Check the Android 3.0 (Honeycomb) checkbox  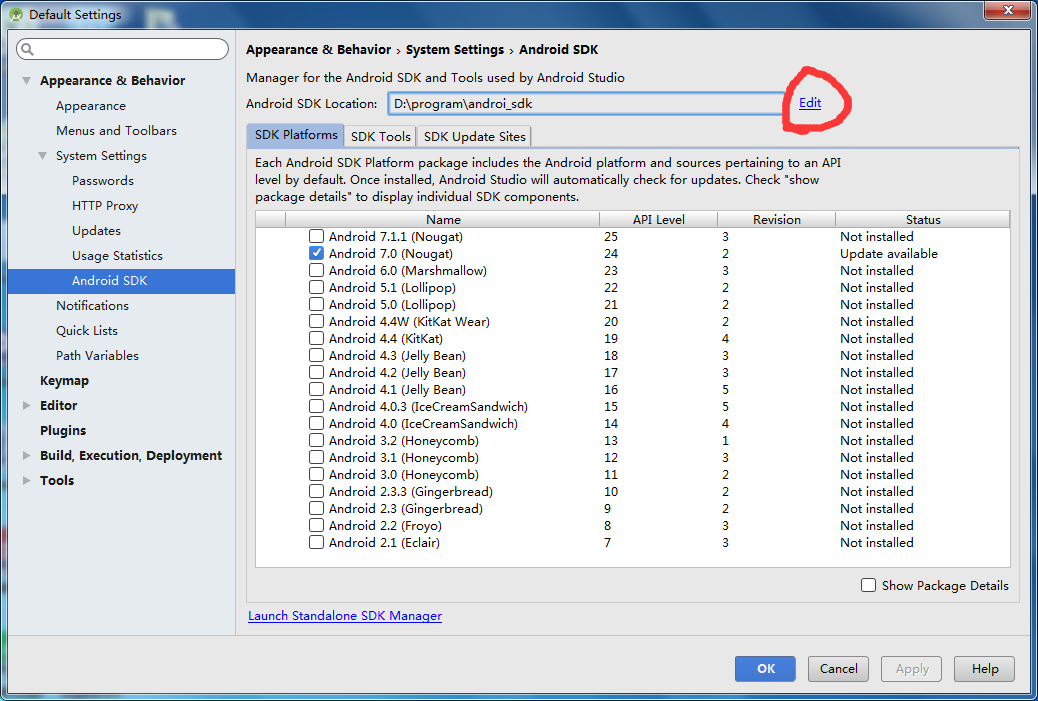316,475
